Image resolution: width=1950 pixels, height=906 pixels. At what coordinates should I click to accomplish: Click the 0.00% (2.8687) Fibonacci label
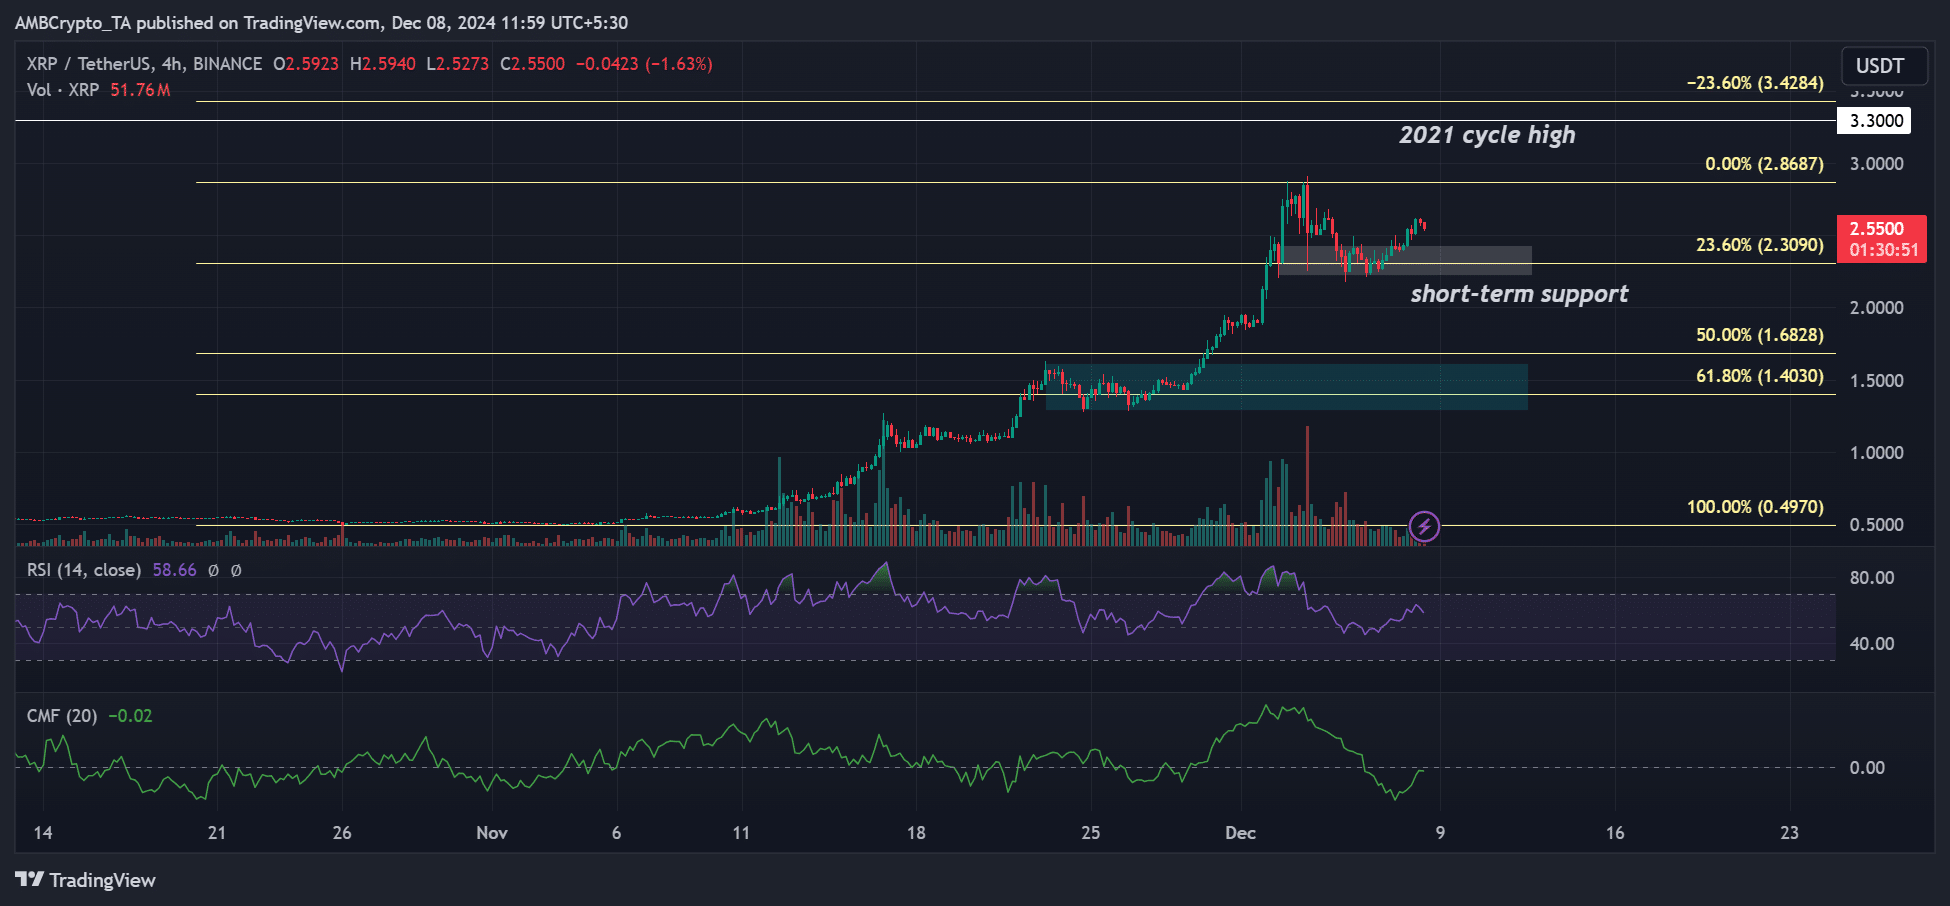1764,164
